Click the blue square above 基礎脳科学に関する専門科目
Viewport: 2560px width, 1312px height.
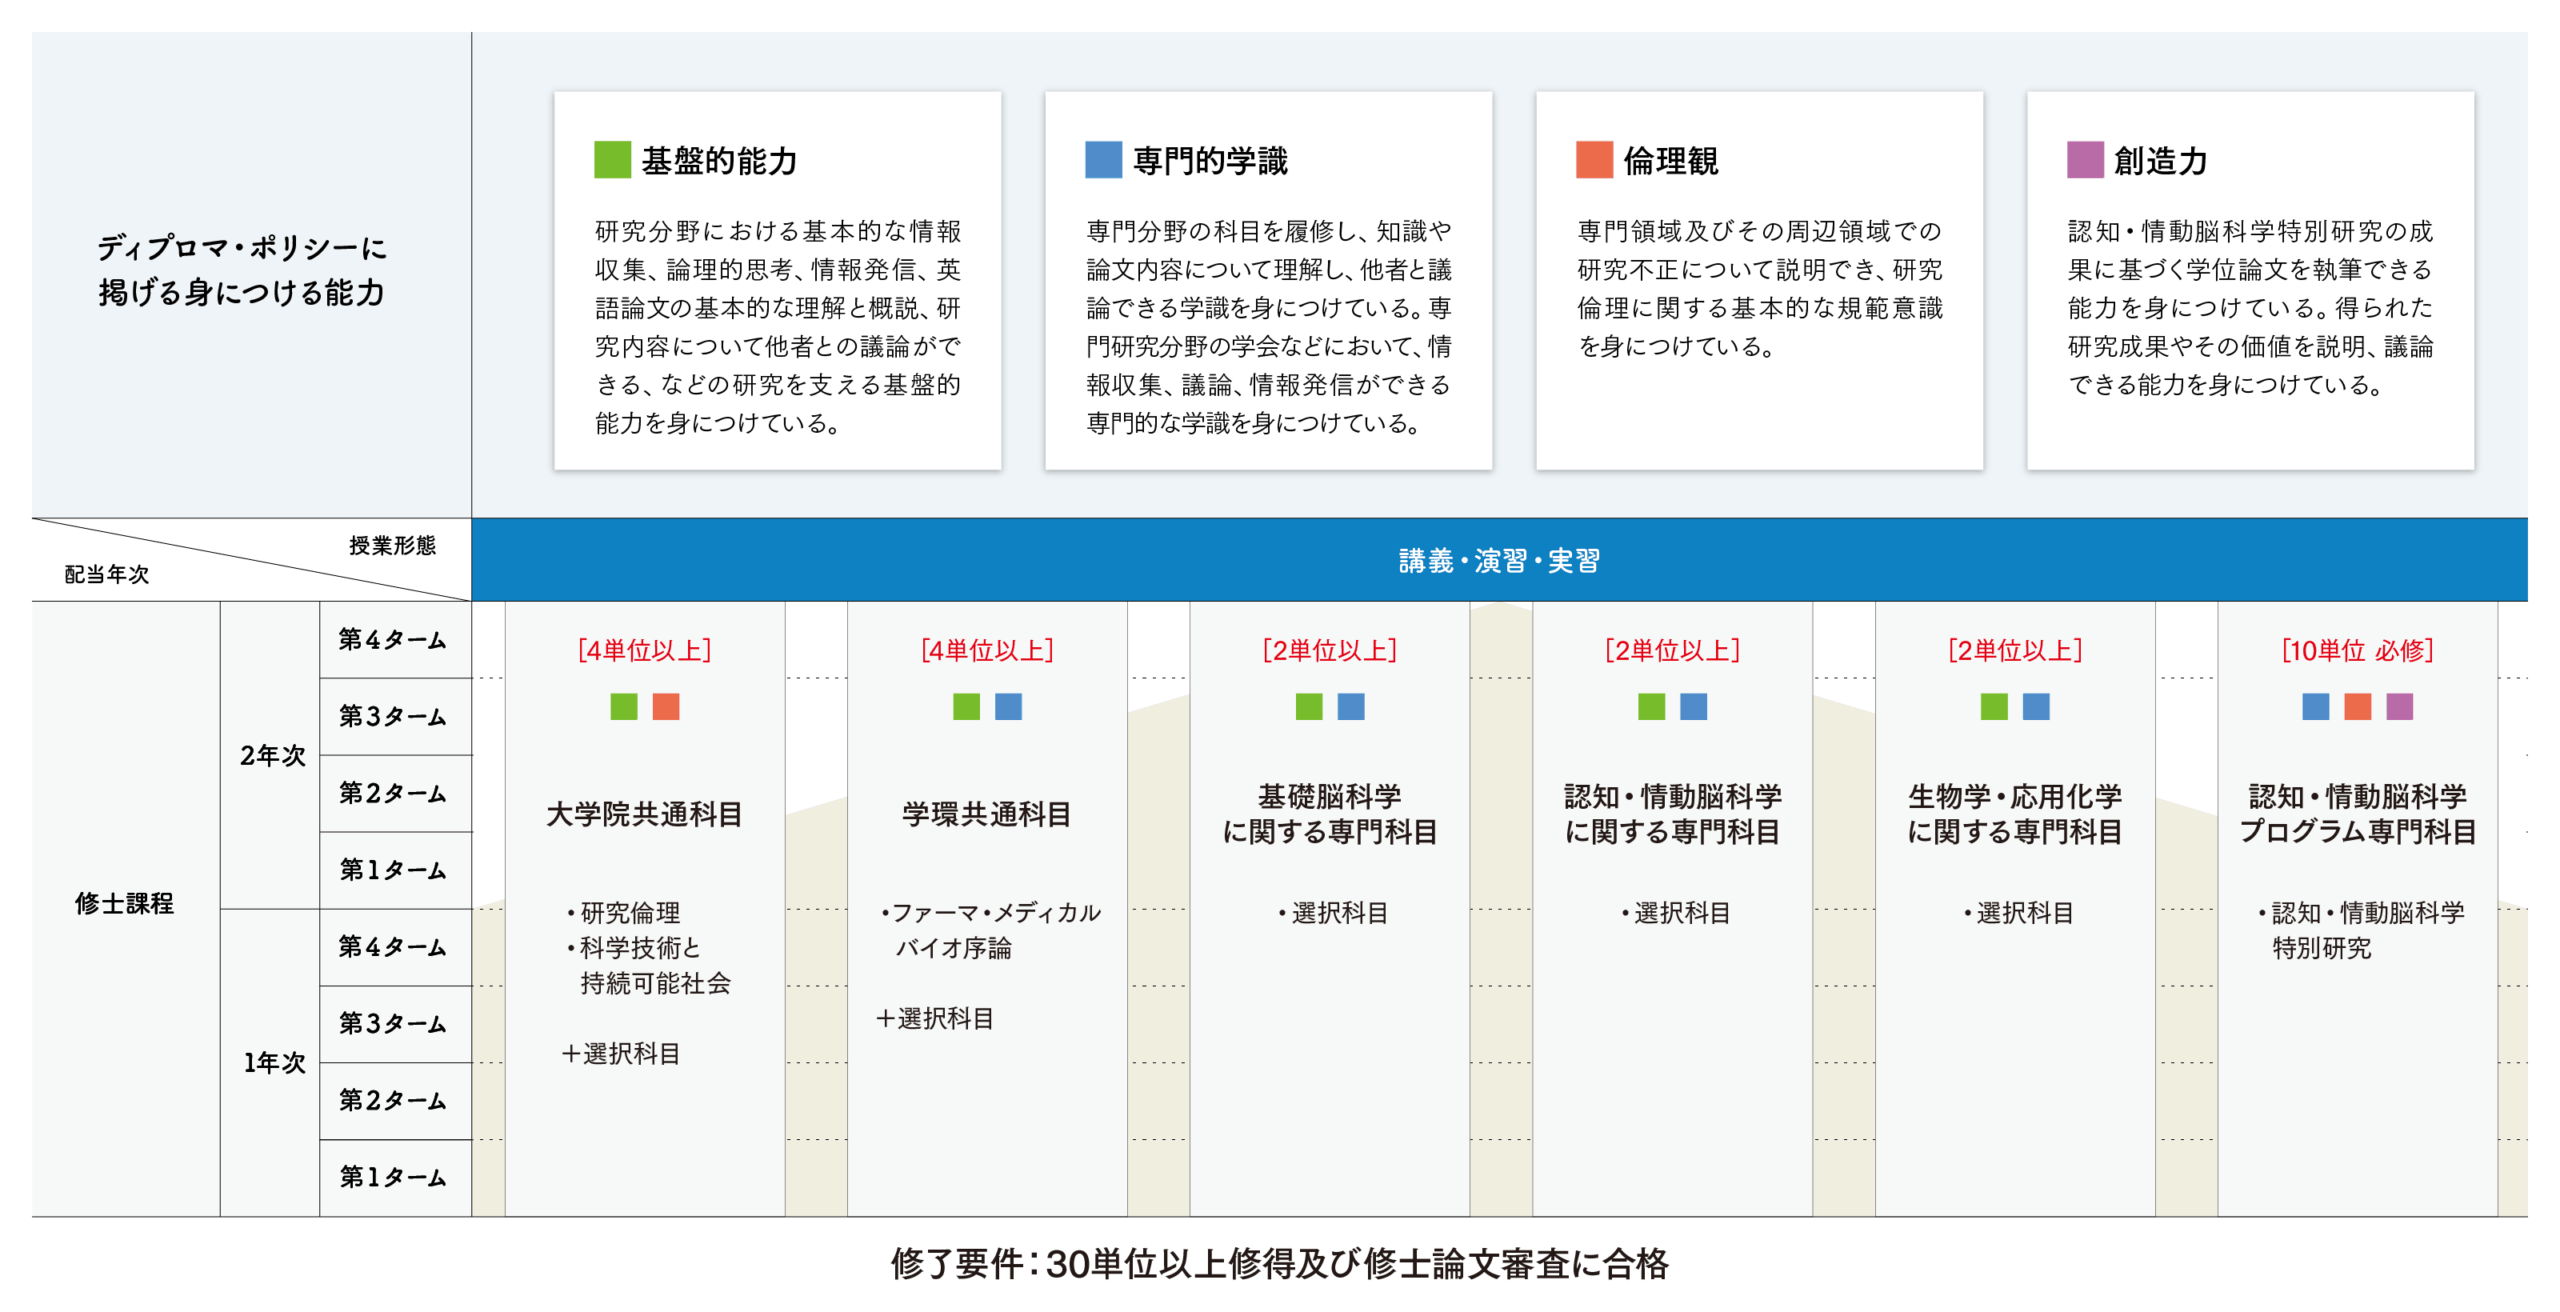point(1351,707)
